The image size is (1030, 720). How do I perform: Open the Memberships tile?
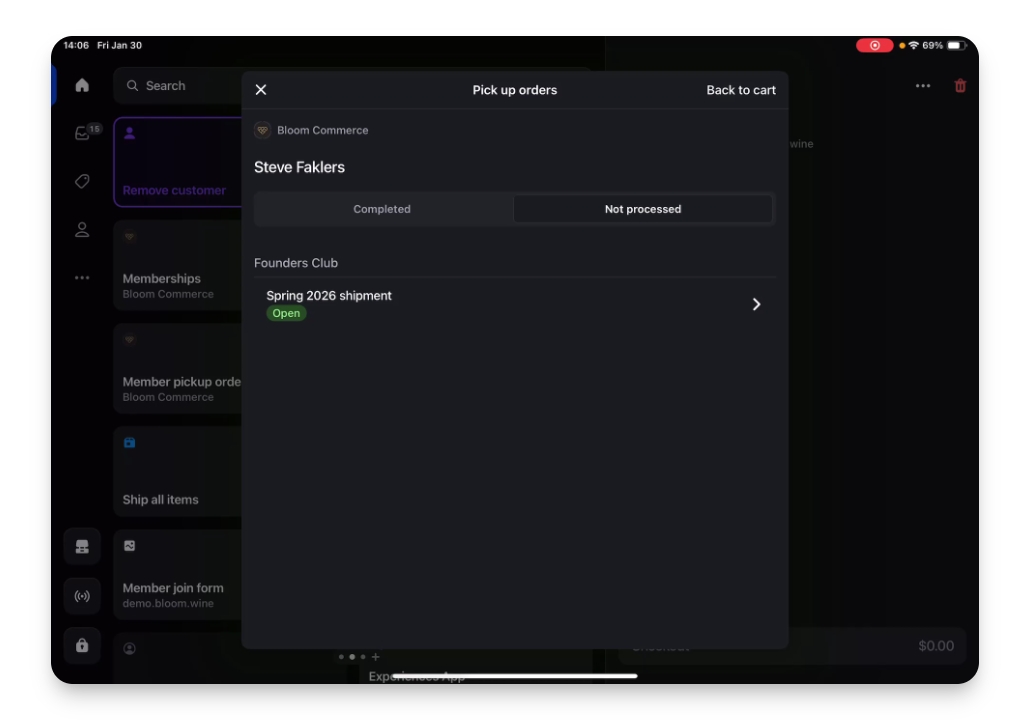point(178,265)
